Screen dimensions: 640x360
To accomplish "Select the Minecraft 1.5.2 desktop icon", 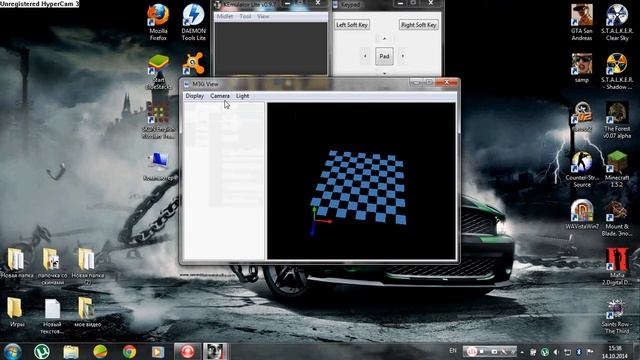I will (x=617, y=169).
